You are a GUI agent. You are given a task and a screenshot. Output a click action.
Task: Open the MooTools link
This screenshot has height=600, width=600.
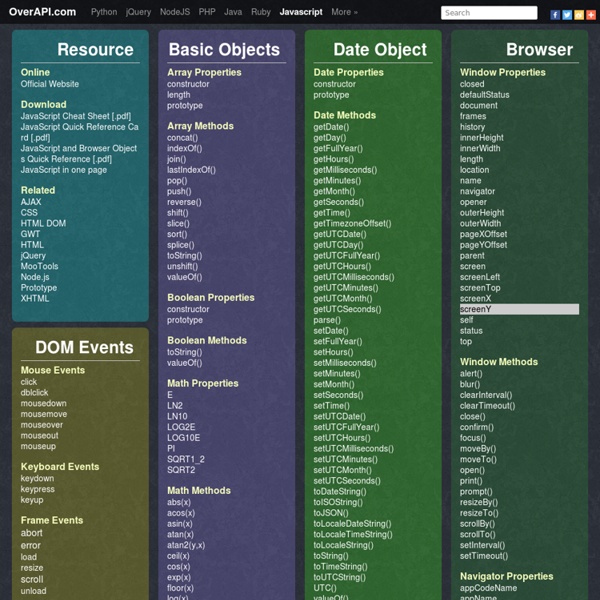39,266
